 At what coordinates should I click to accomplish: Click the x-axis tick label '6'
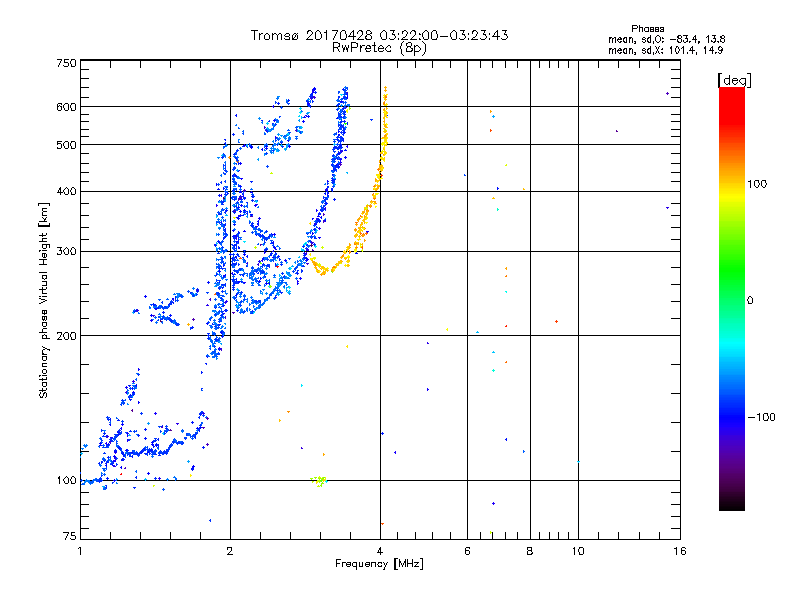467,551
